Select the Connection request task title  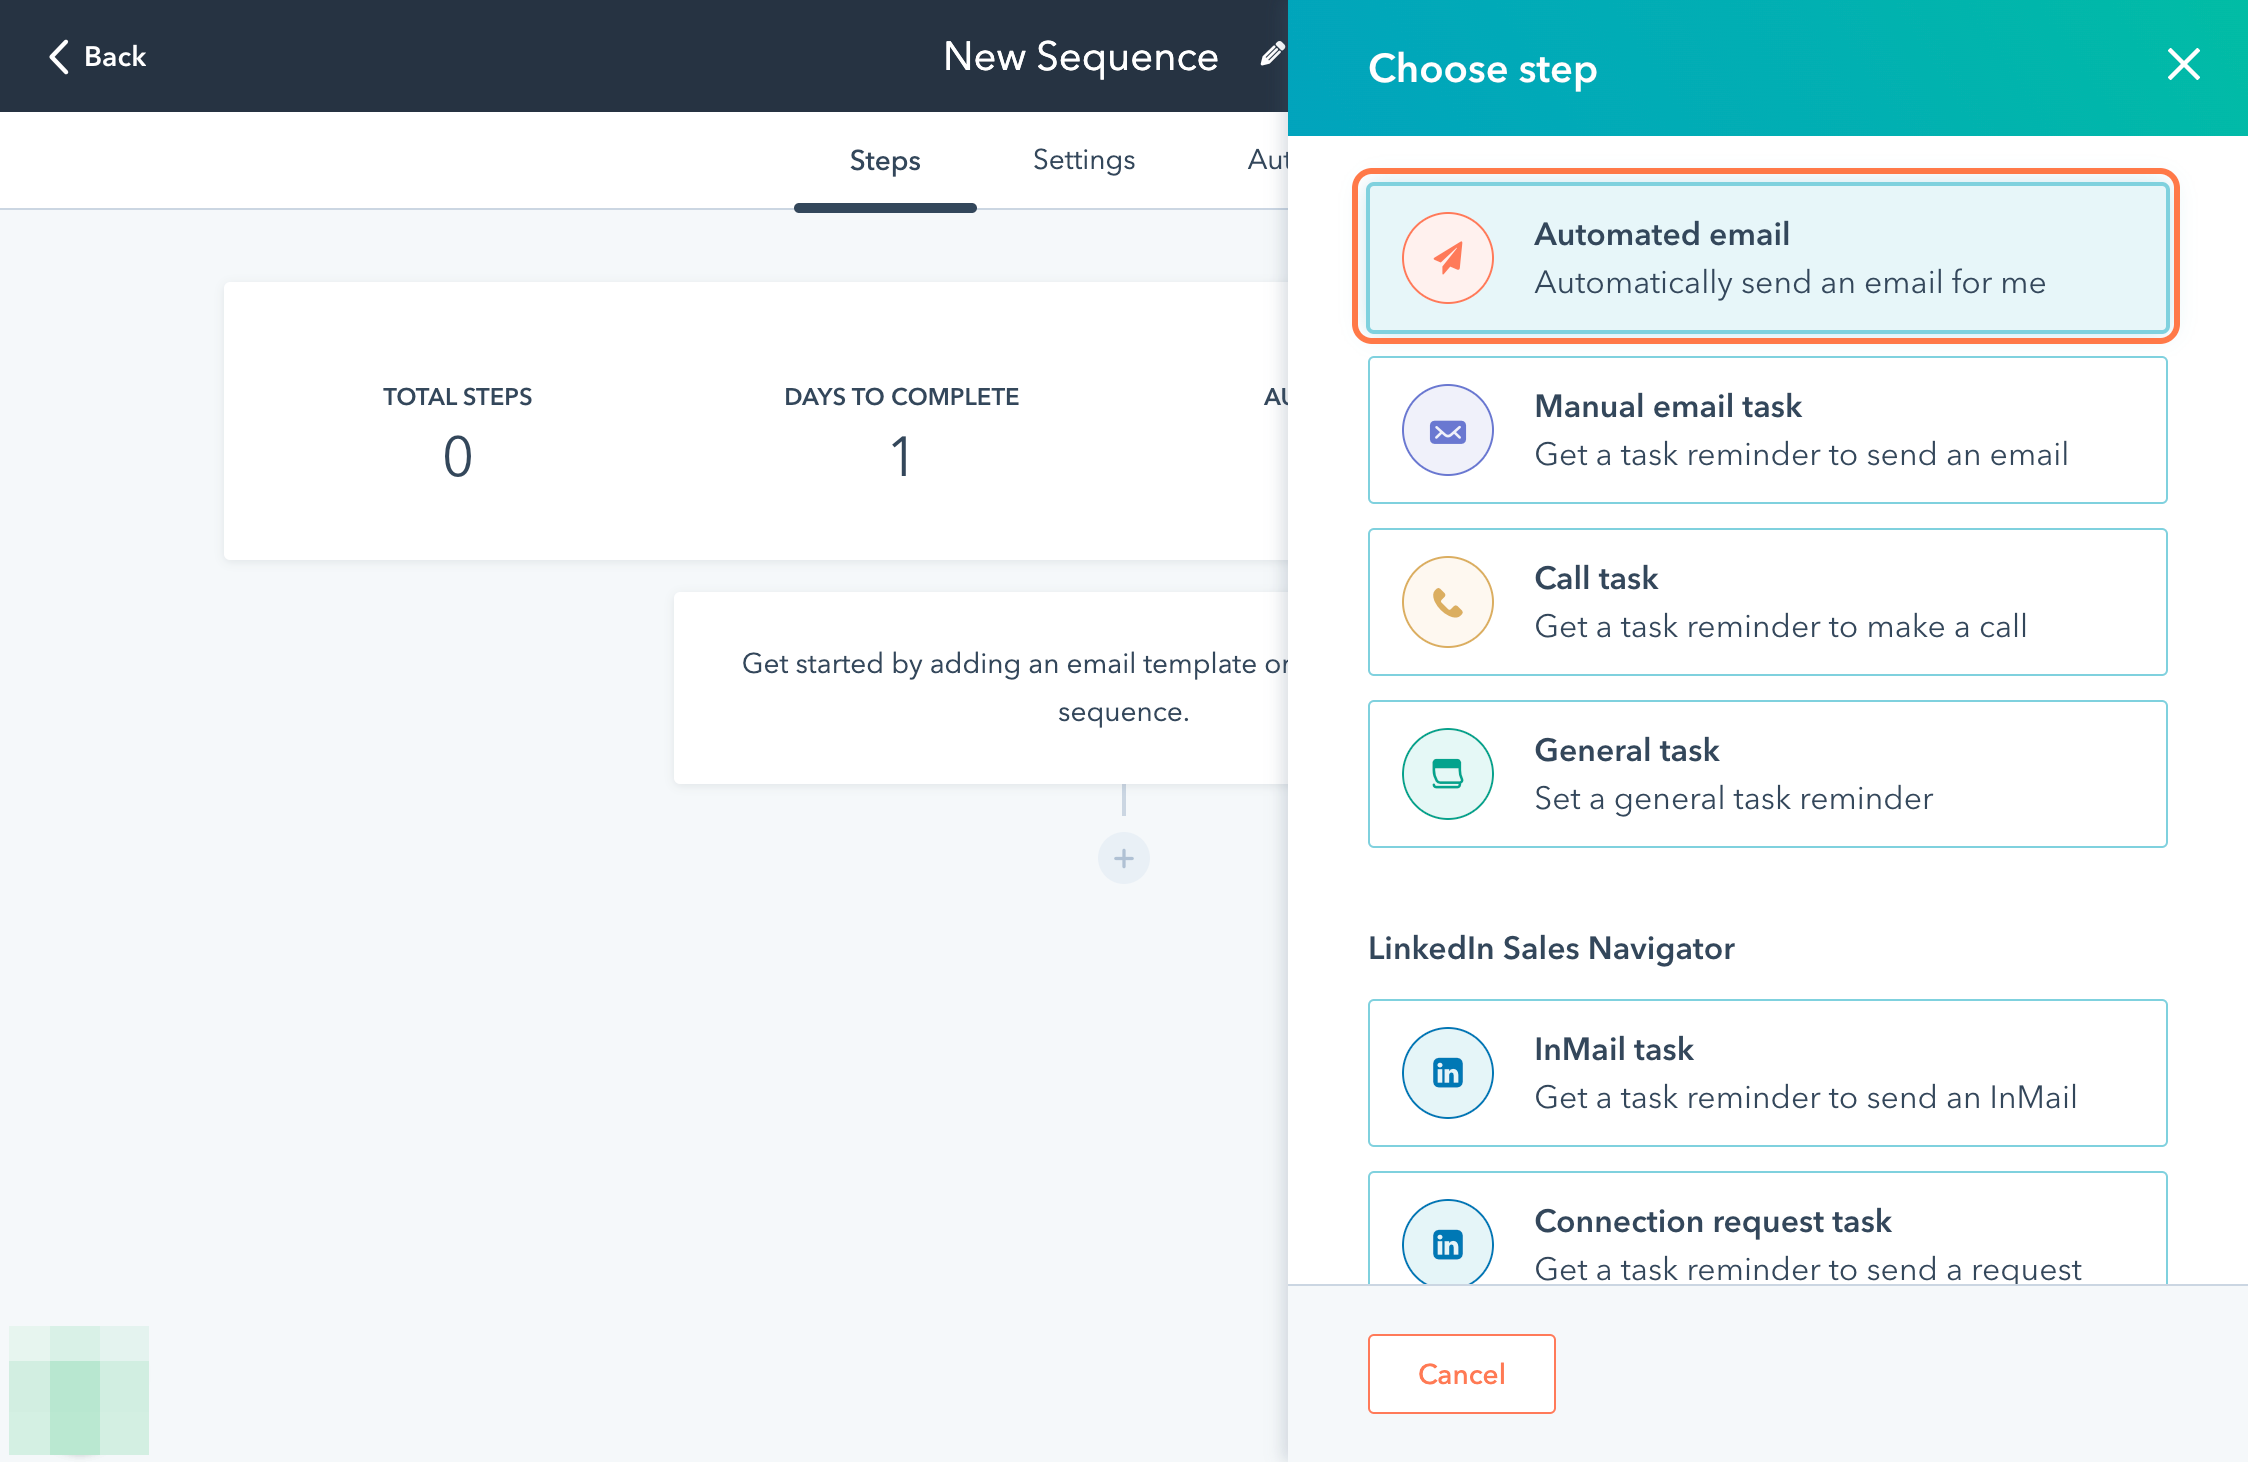(x=1713, y=1221)
